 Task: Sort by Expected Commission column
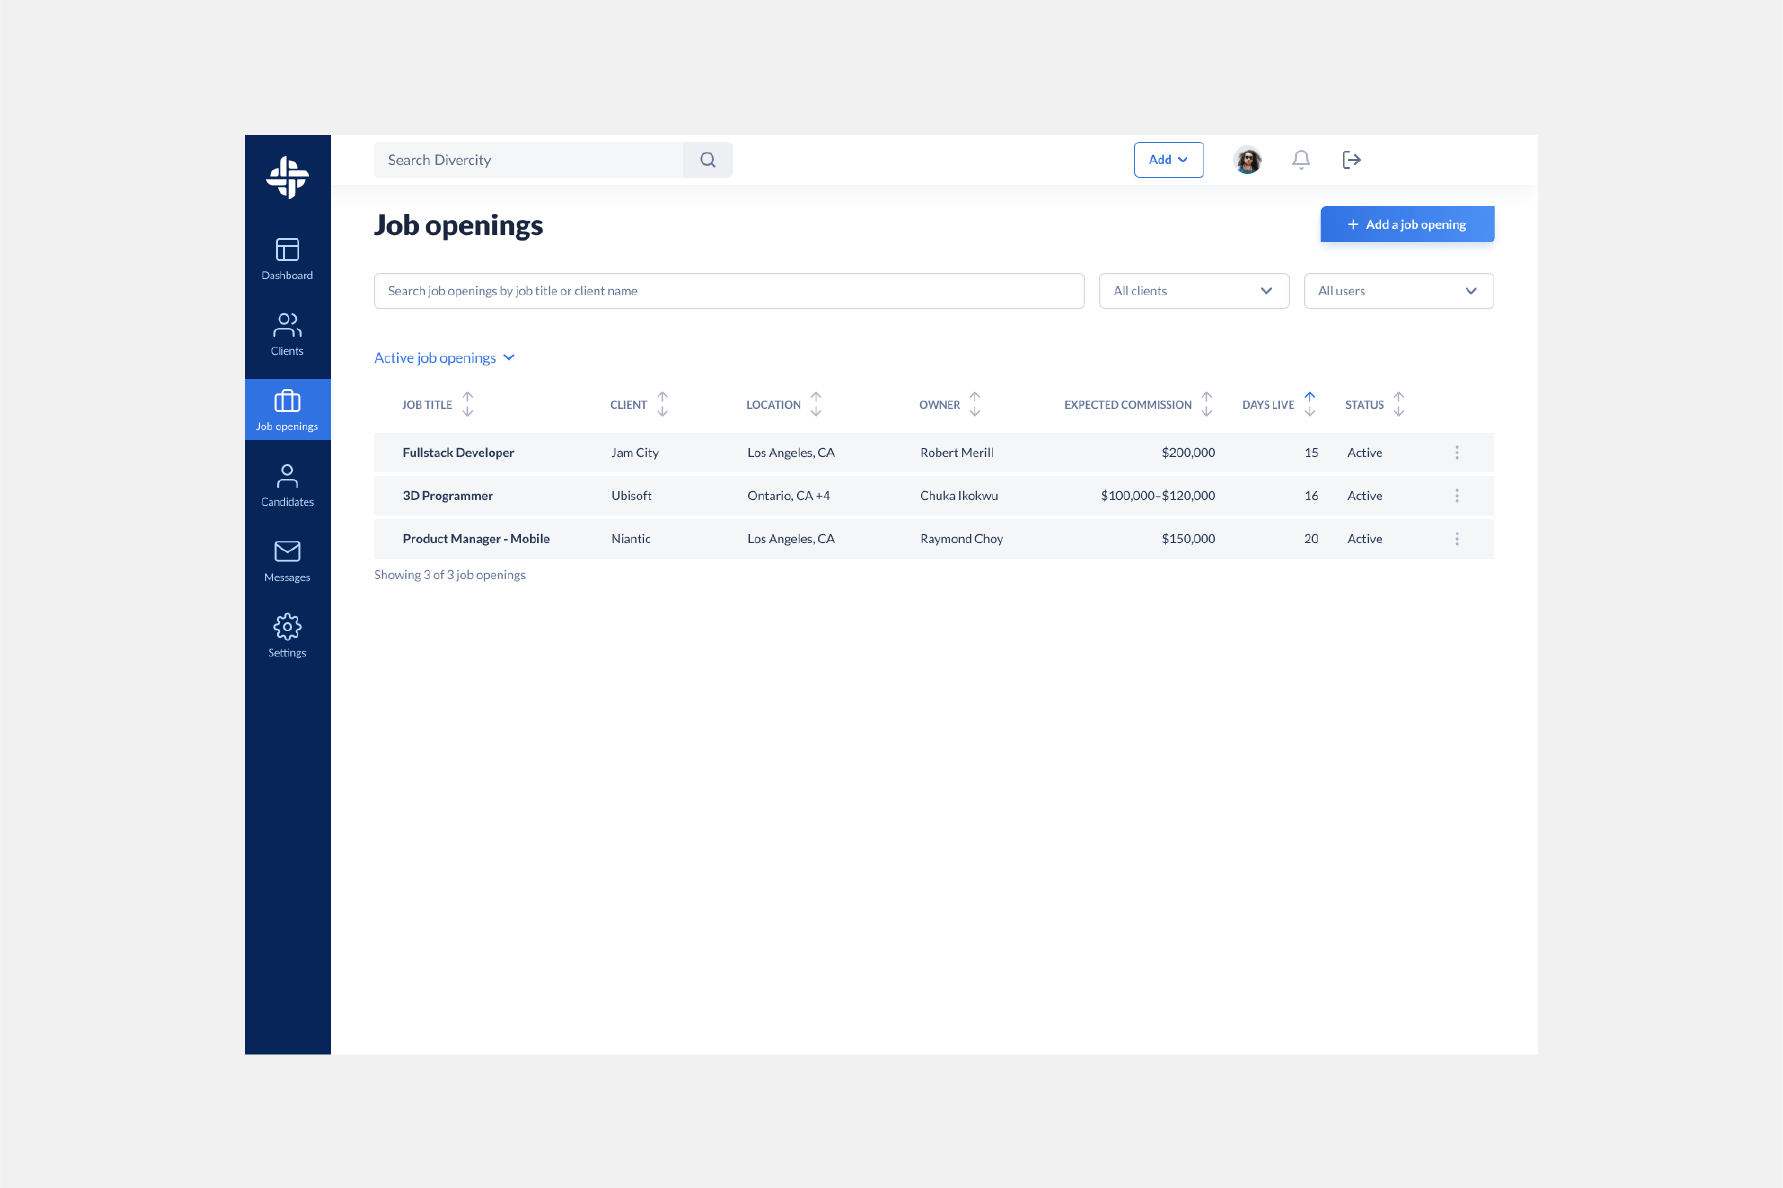pos(1207,405)
